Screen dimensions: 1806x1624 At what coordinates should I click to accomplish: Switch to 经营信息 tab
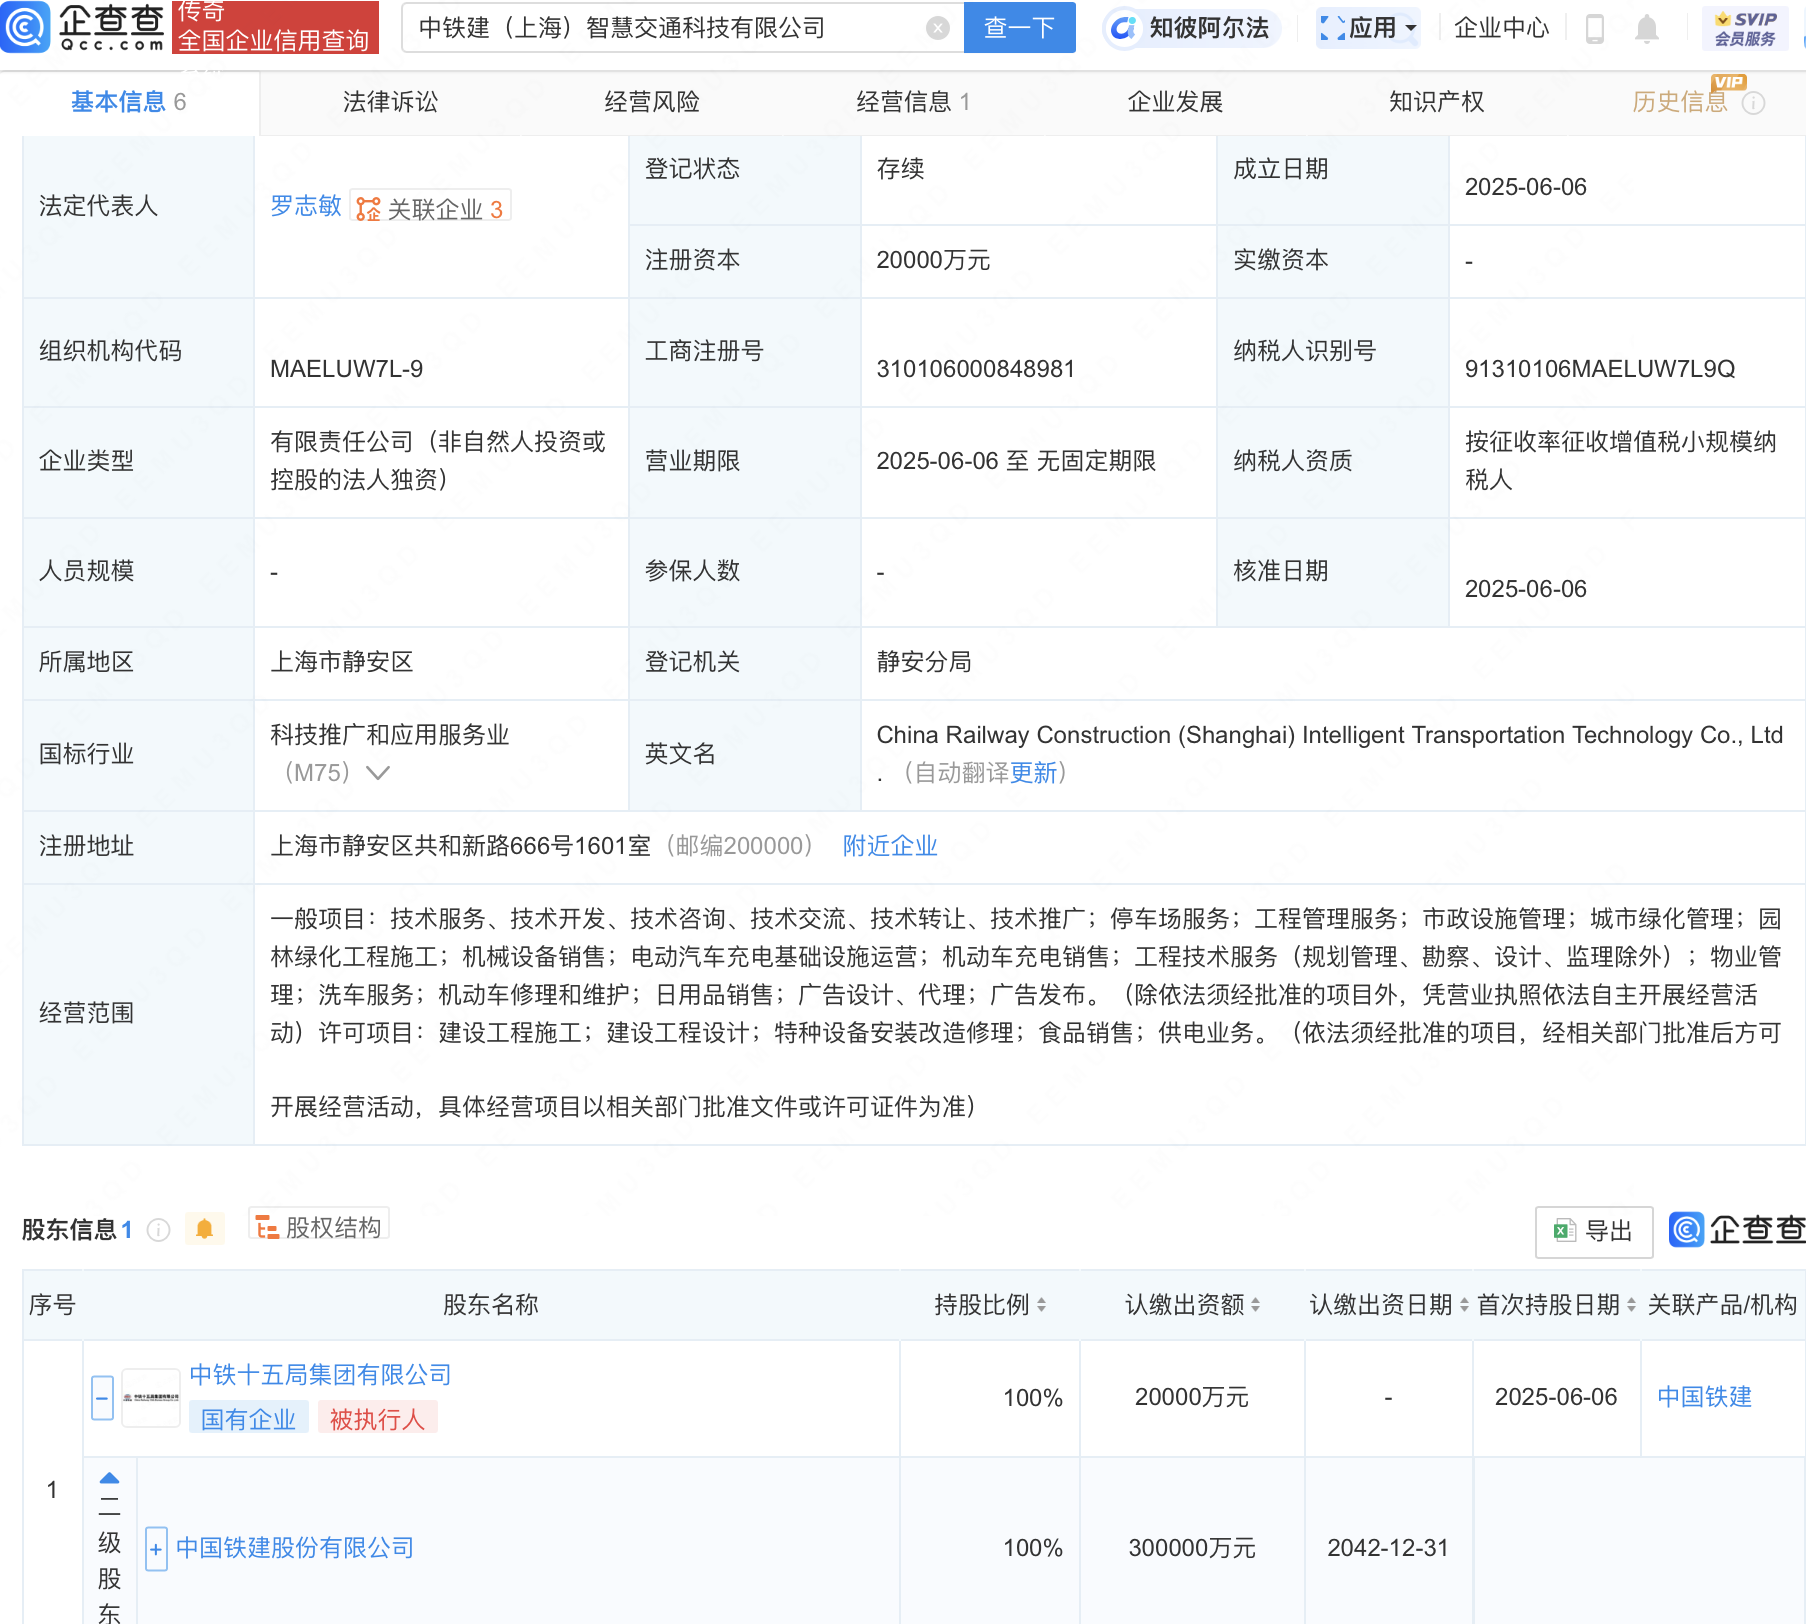coord(913,102)
